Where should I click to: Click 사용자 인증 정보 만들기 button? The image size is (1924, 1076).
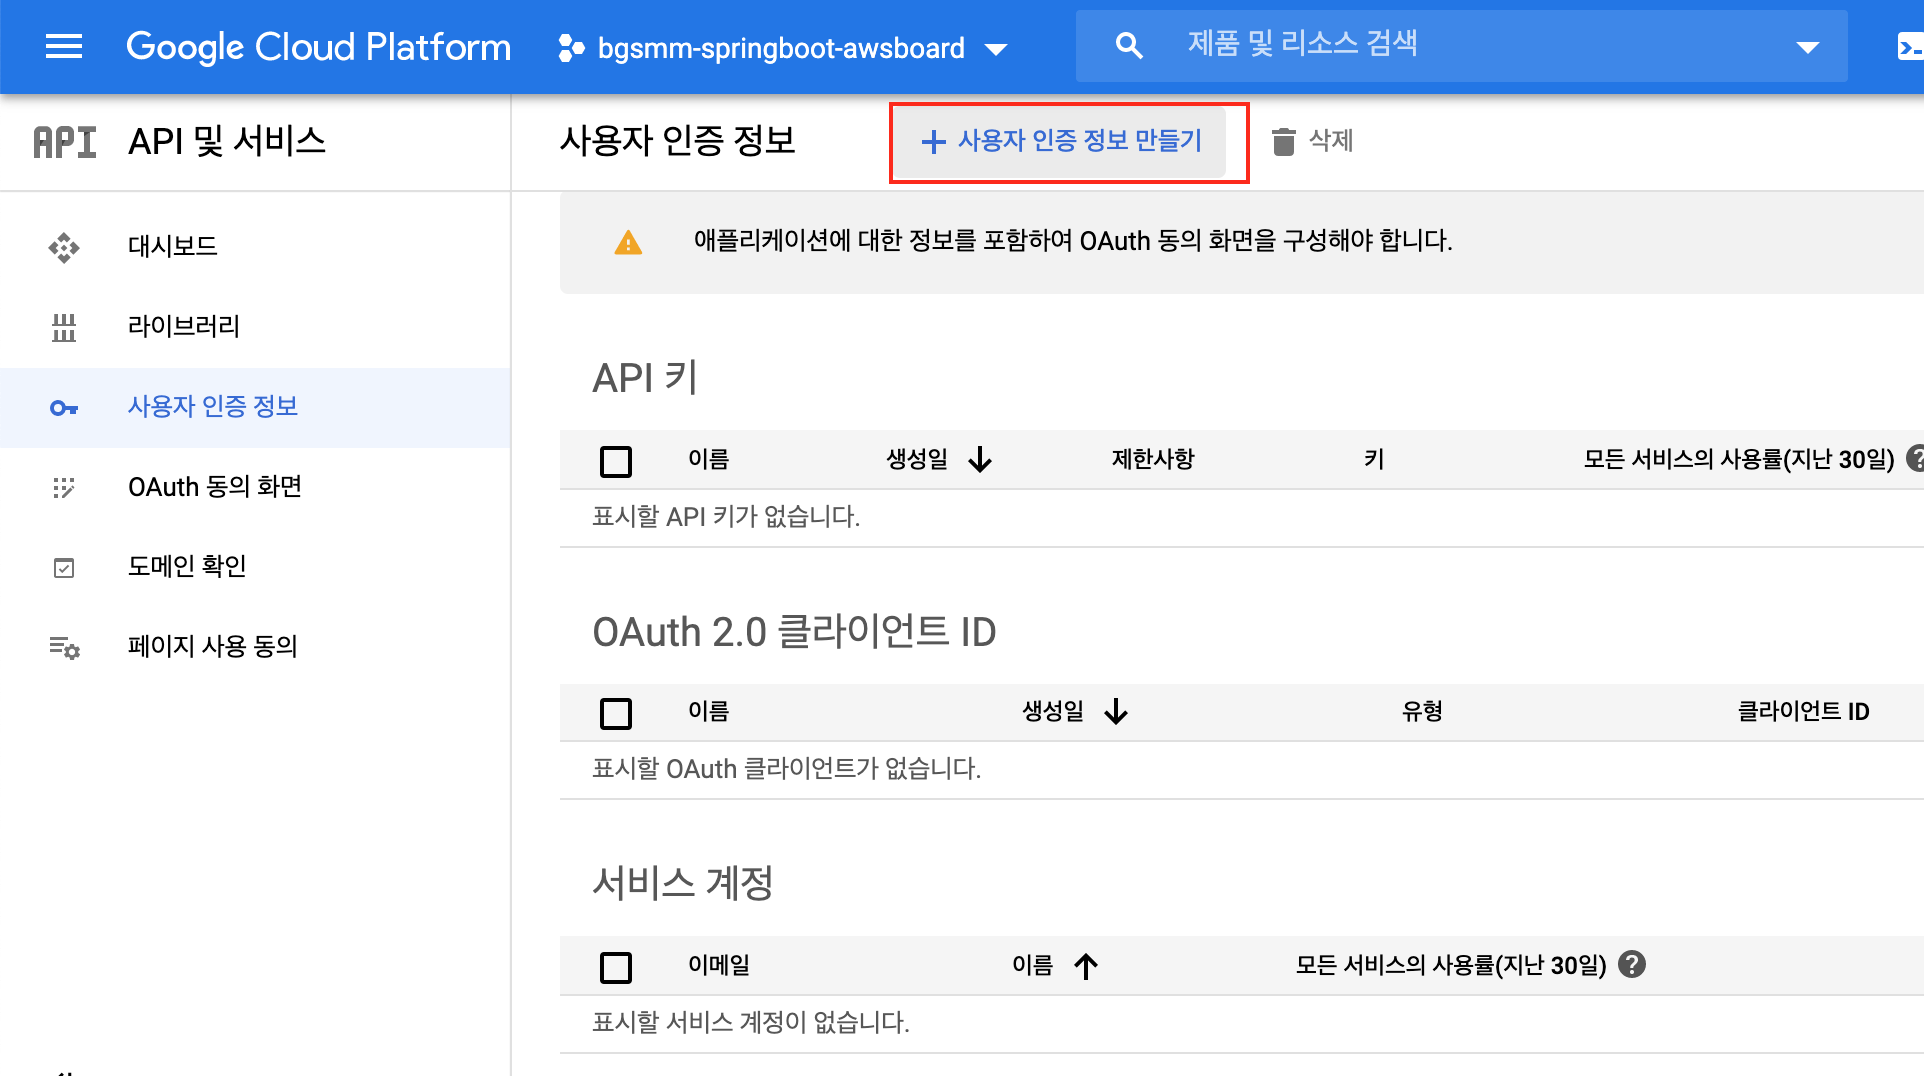1060,142
